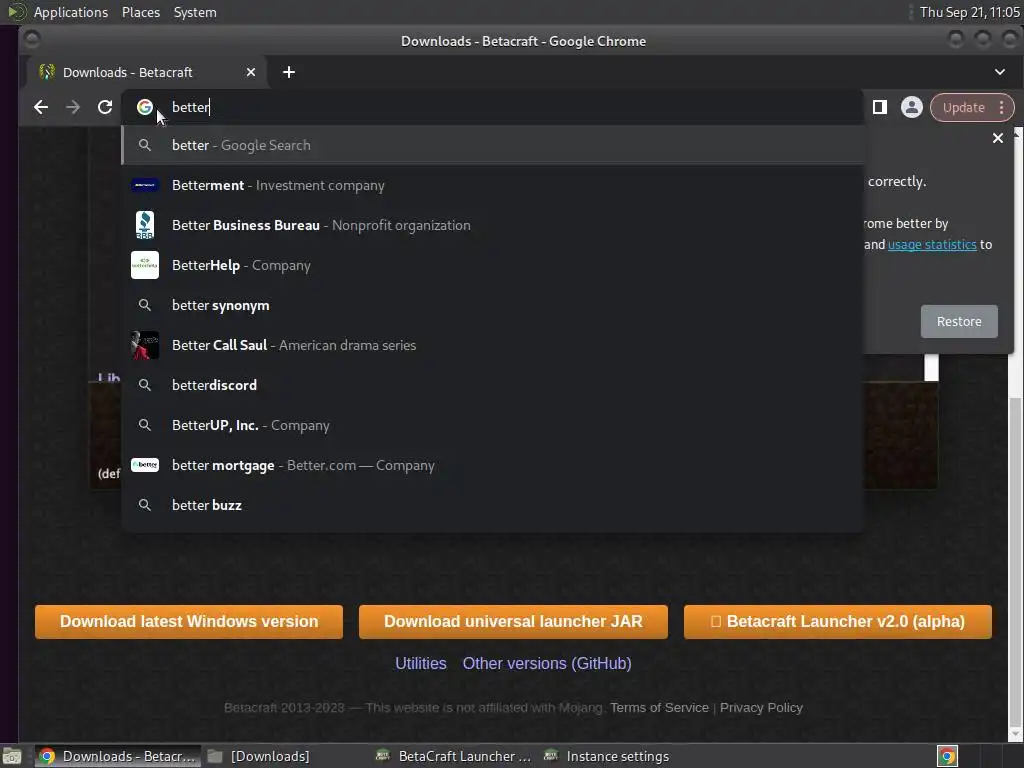Click the magnifier icon beside better buzz

point(145,505)
